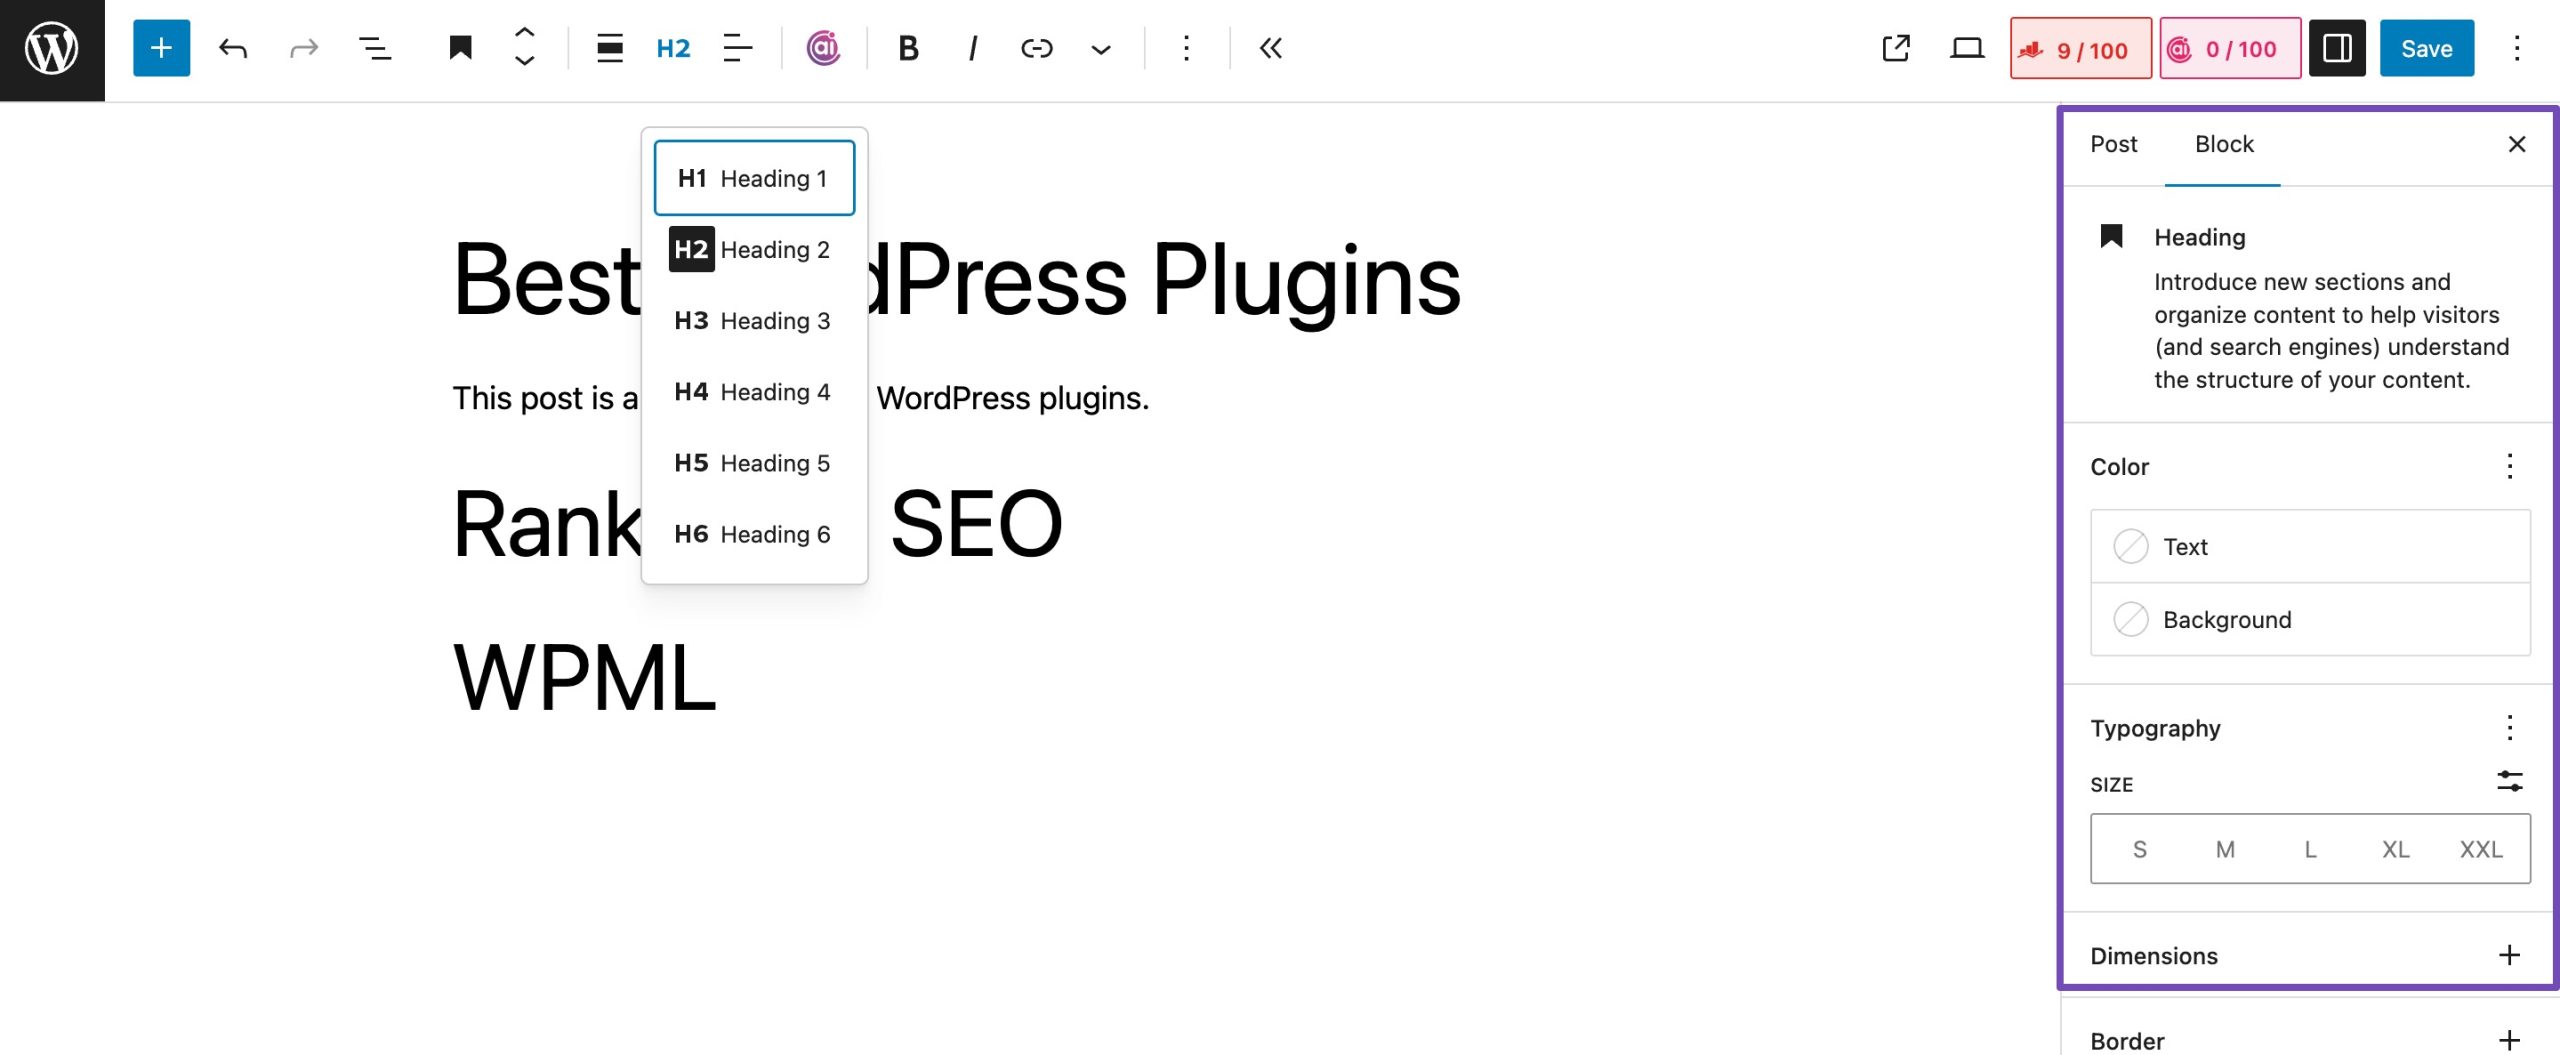Select Heading 4 level

(754, 391)
